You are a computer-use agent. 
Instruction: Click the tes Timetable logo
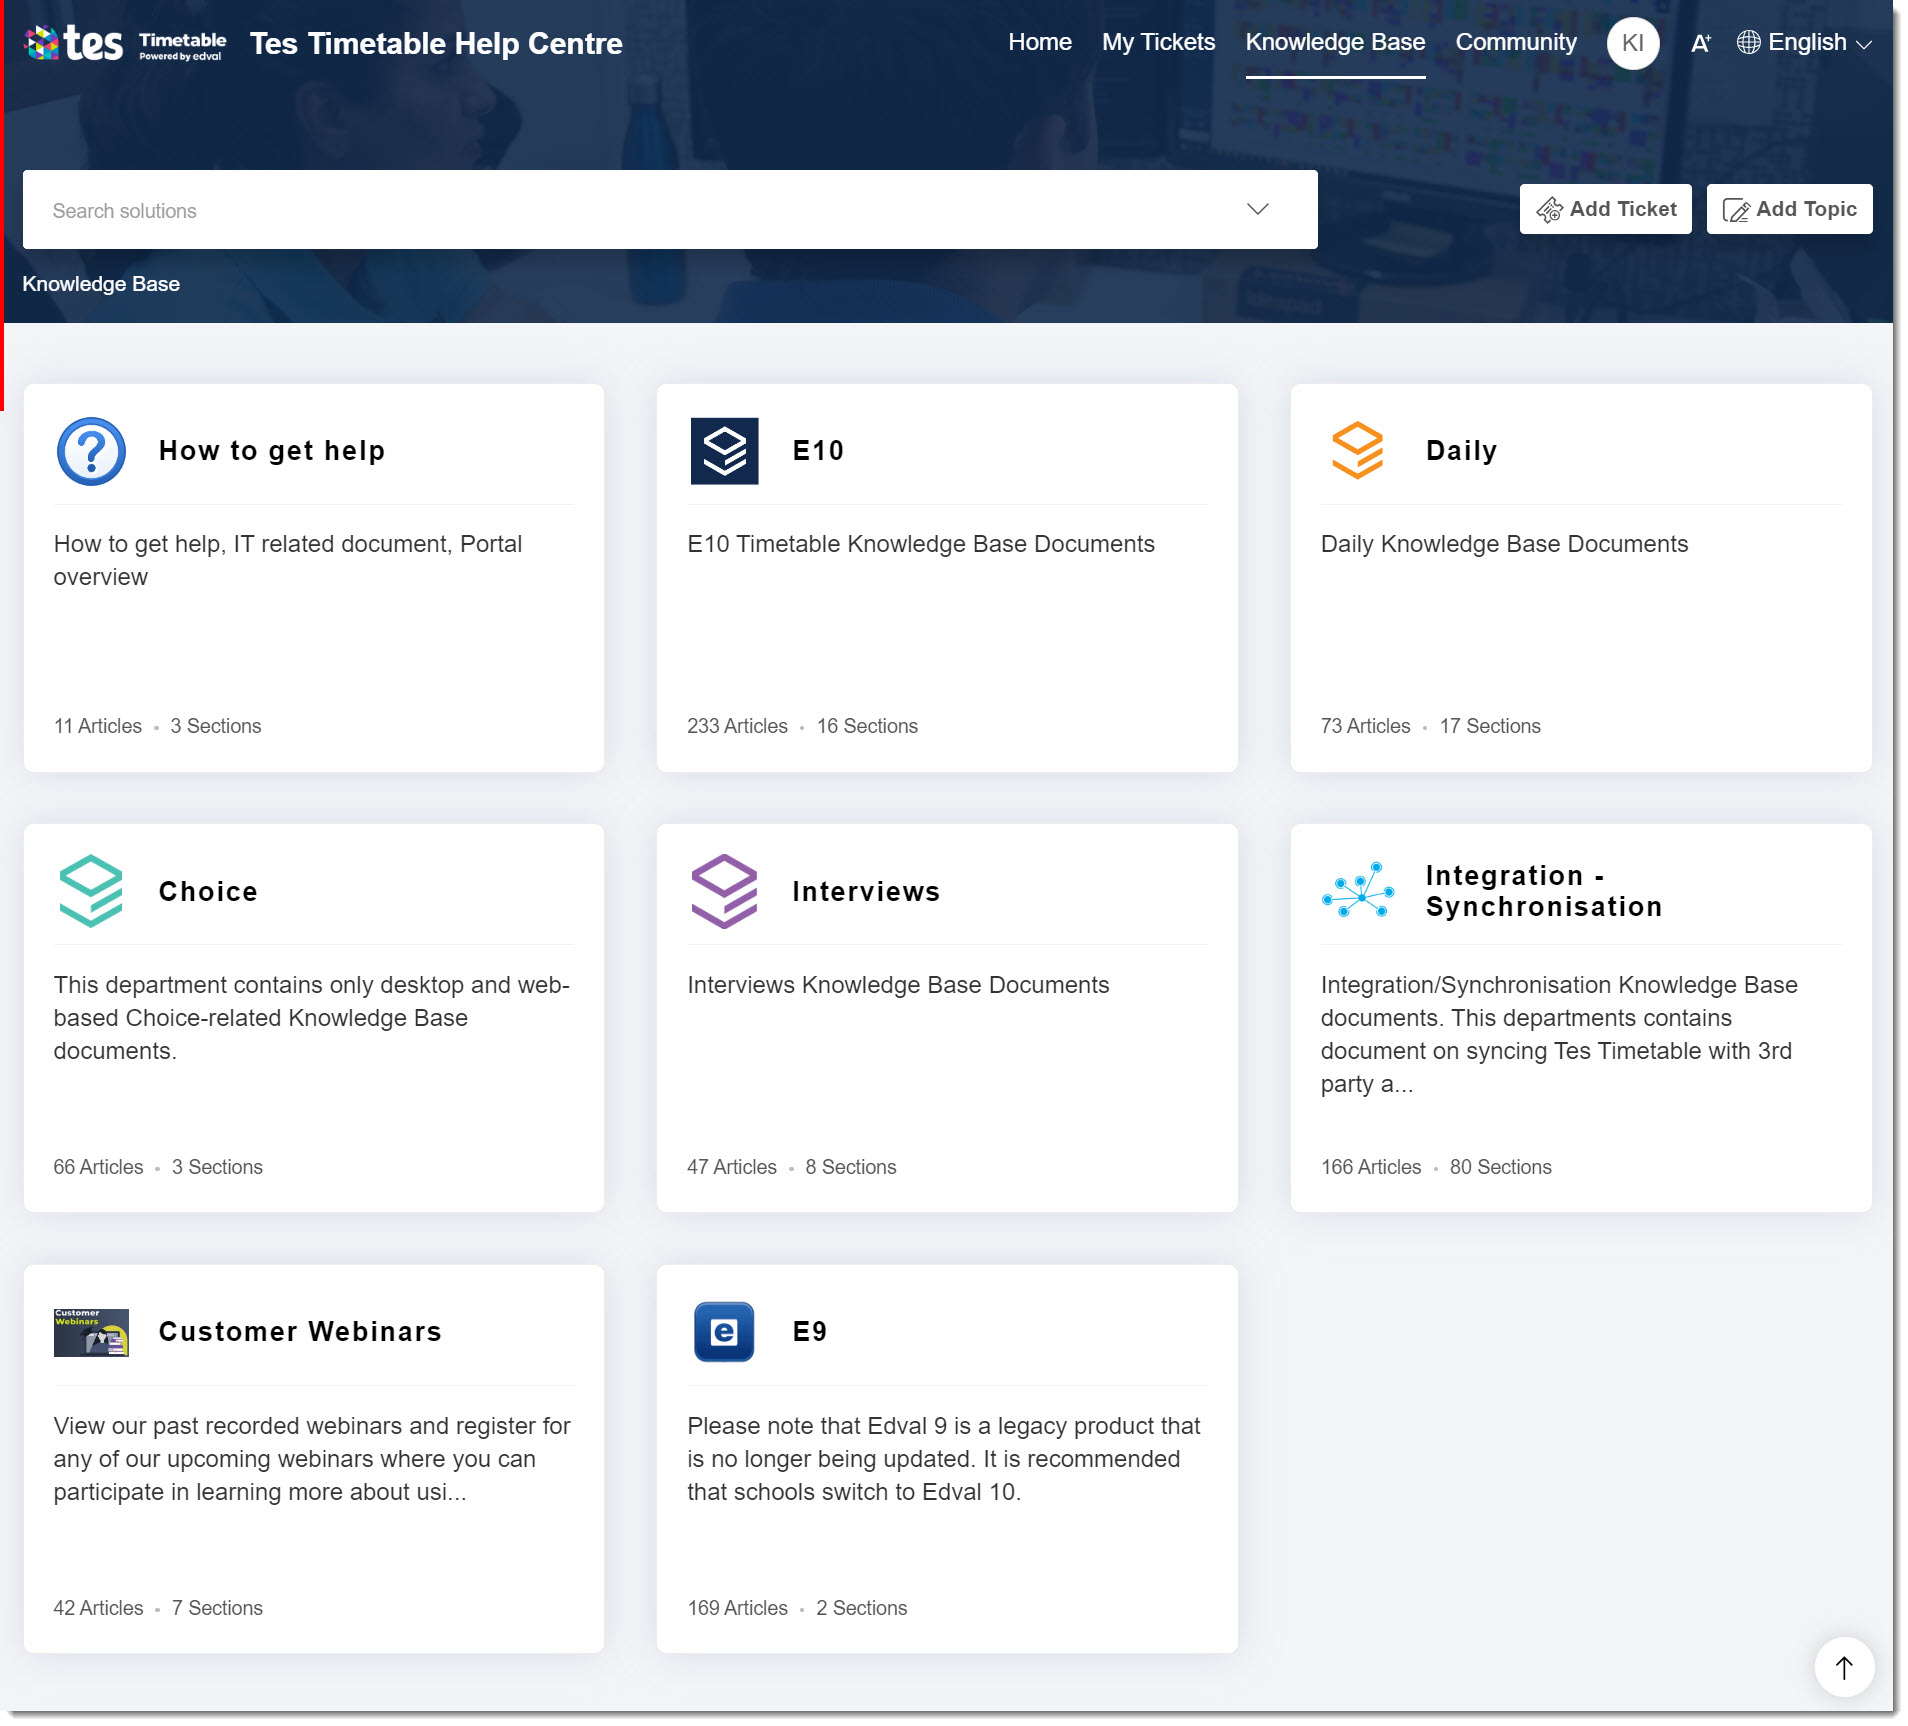pyautogui.click(x=125, y=43)
